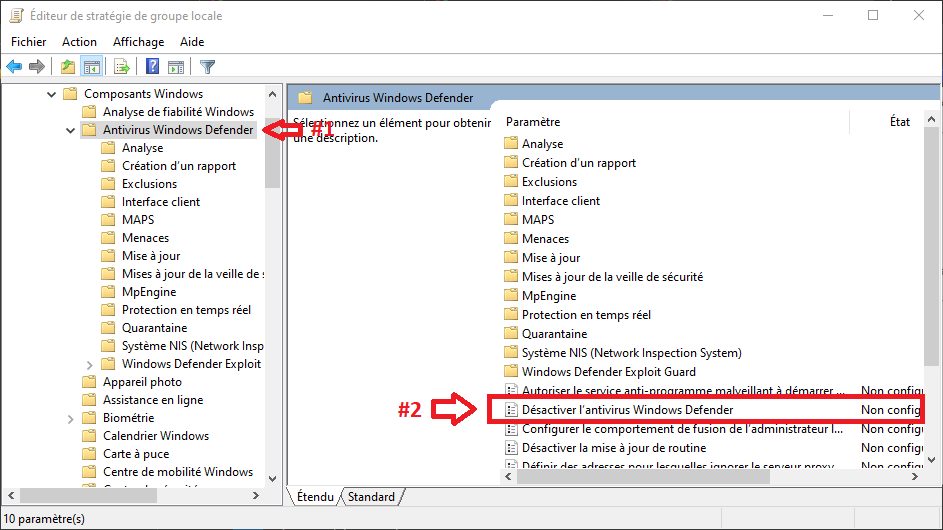Open Help via question mark icon

pyautogui.click(x=152, y=66)
